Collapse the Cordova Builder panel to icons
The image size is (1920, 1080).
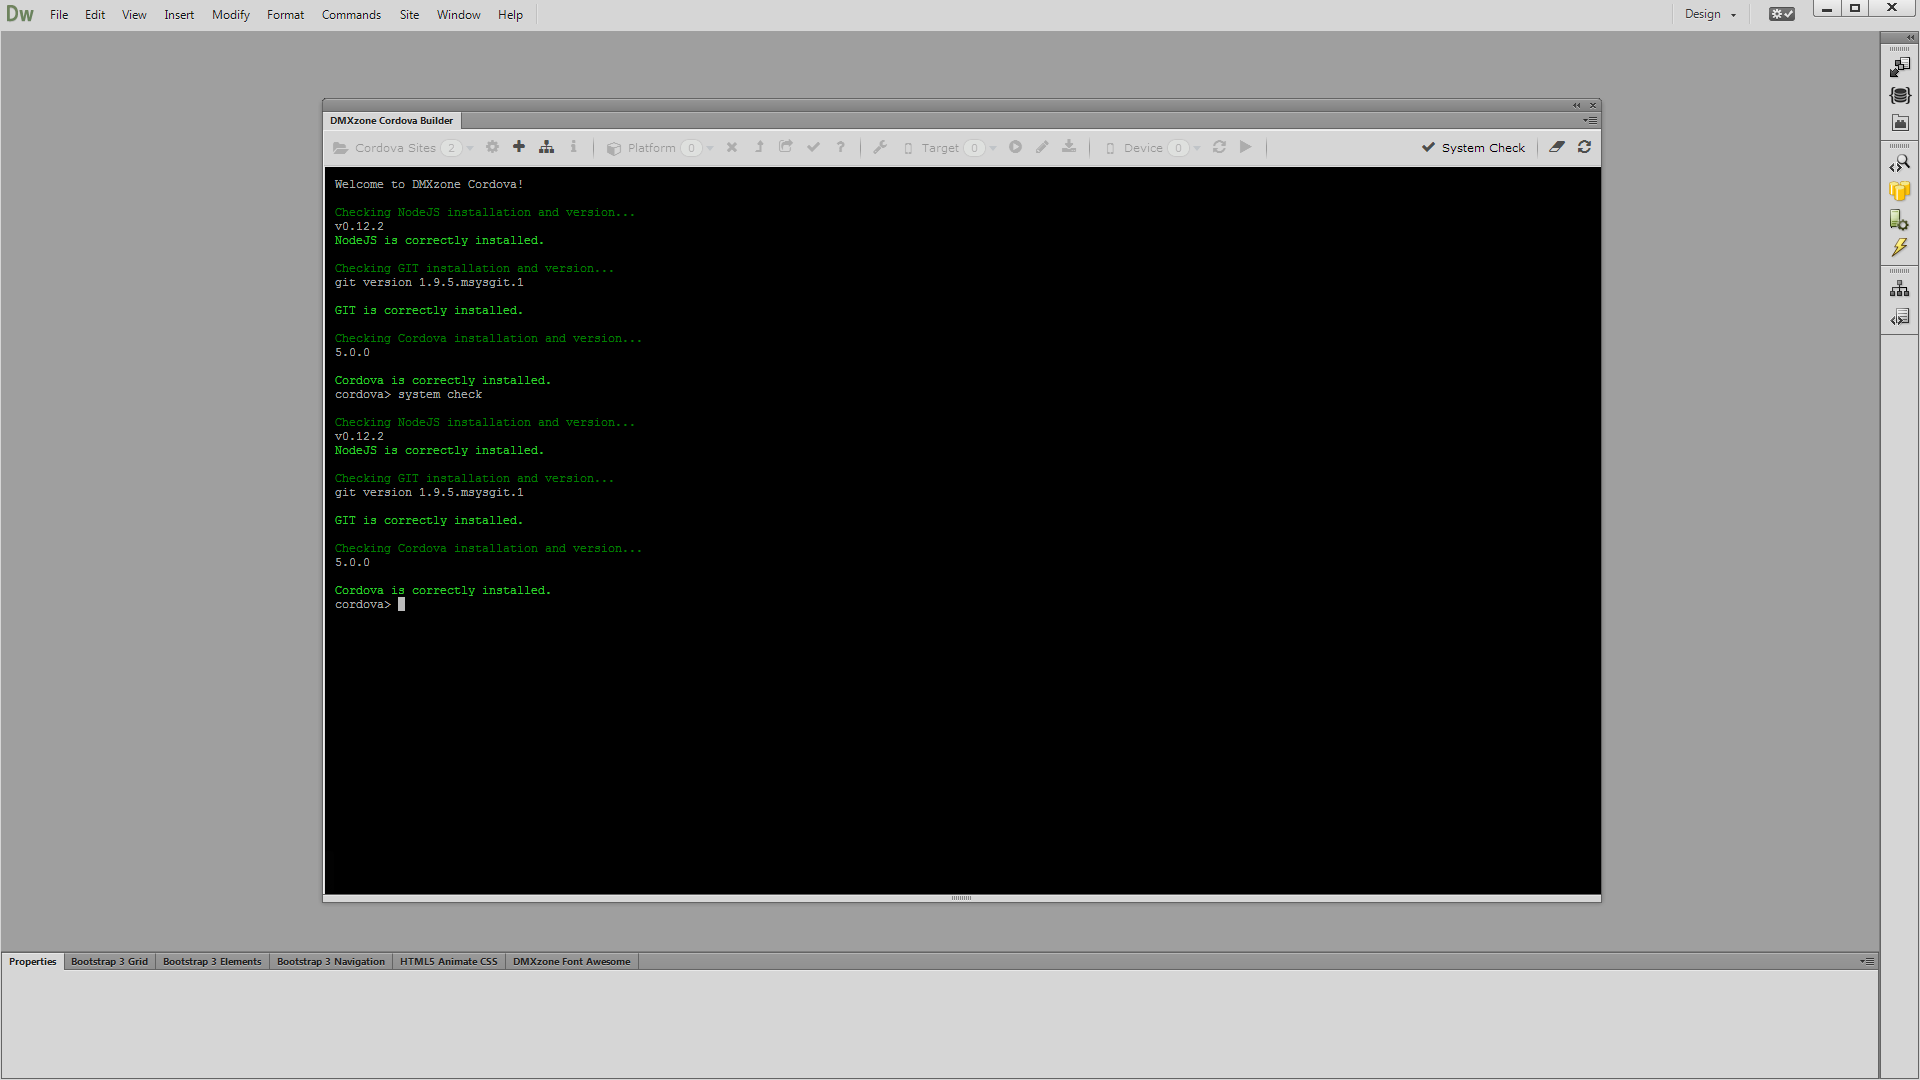pos(1577,105)
